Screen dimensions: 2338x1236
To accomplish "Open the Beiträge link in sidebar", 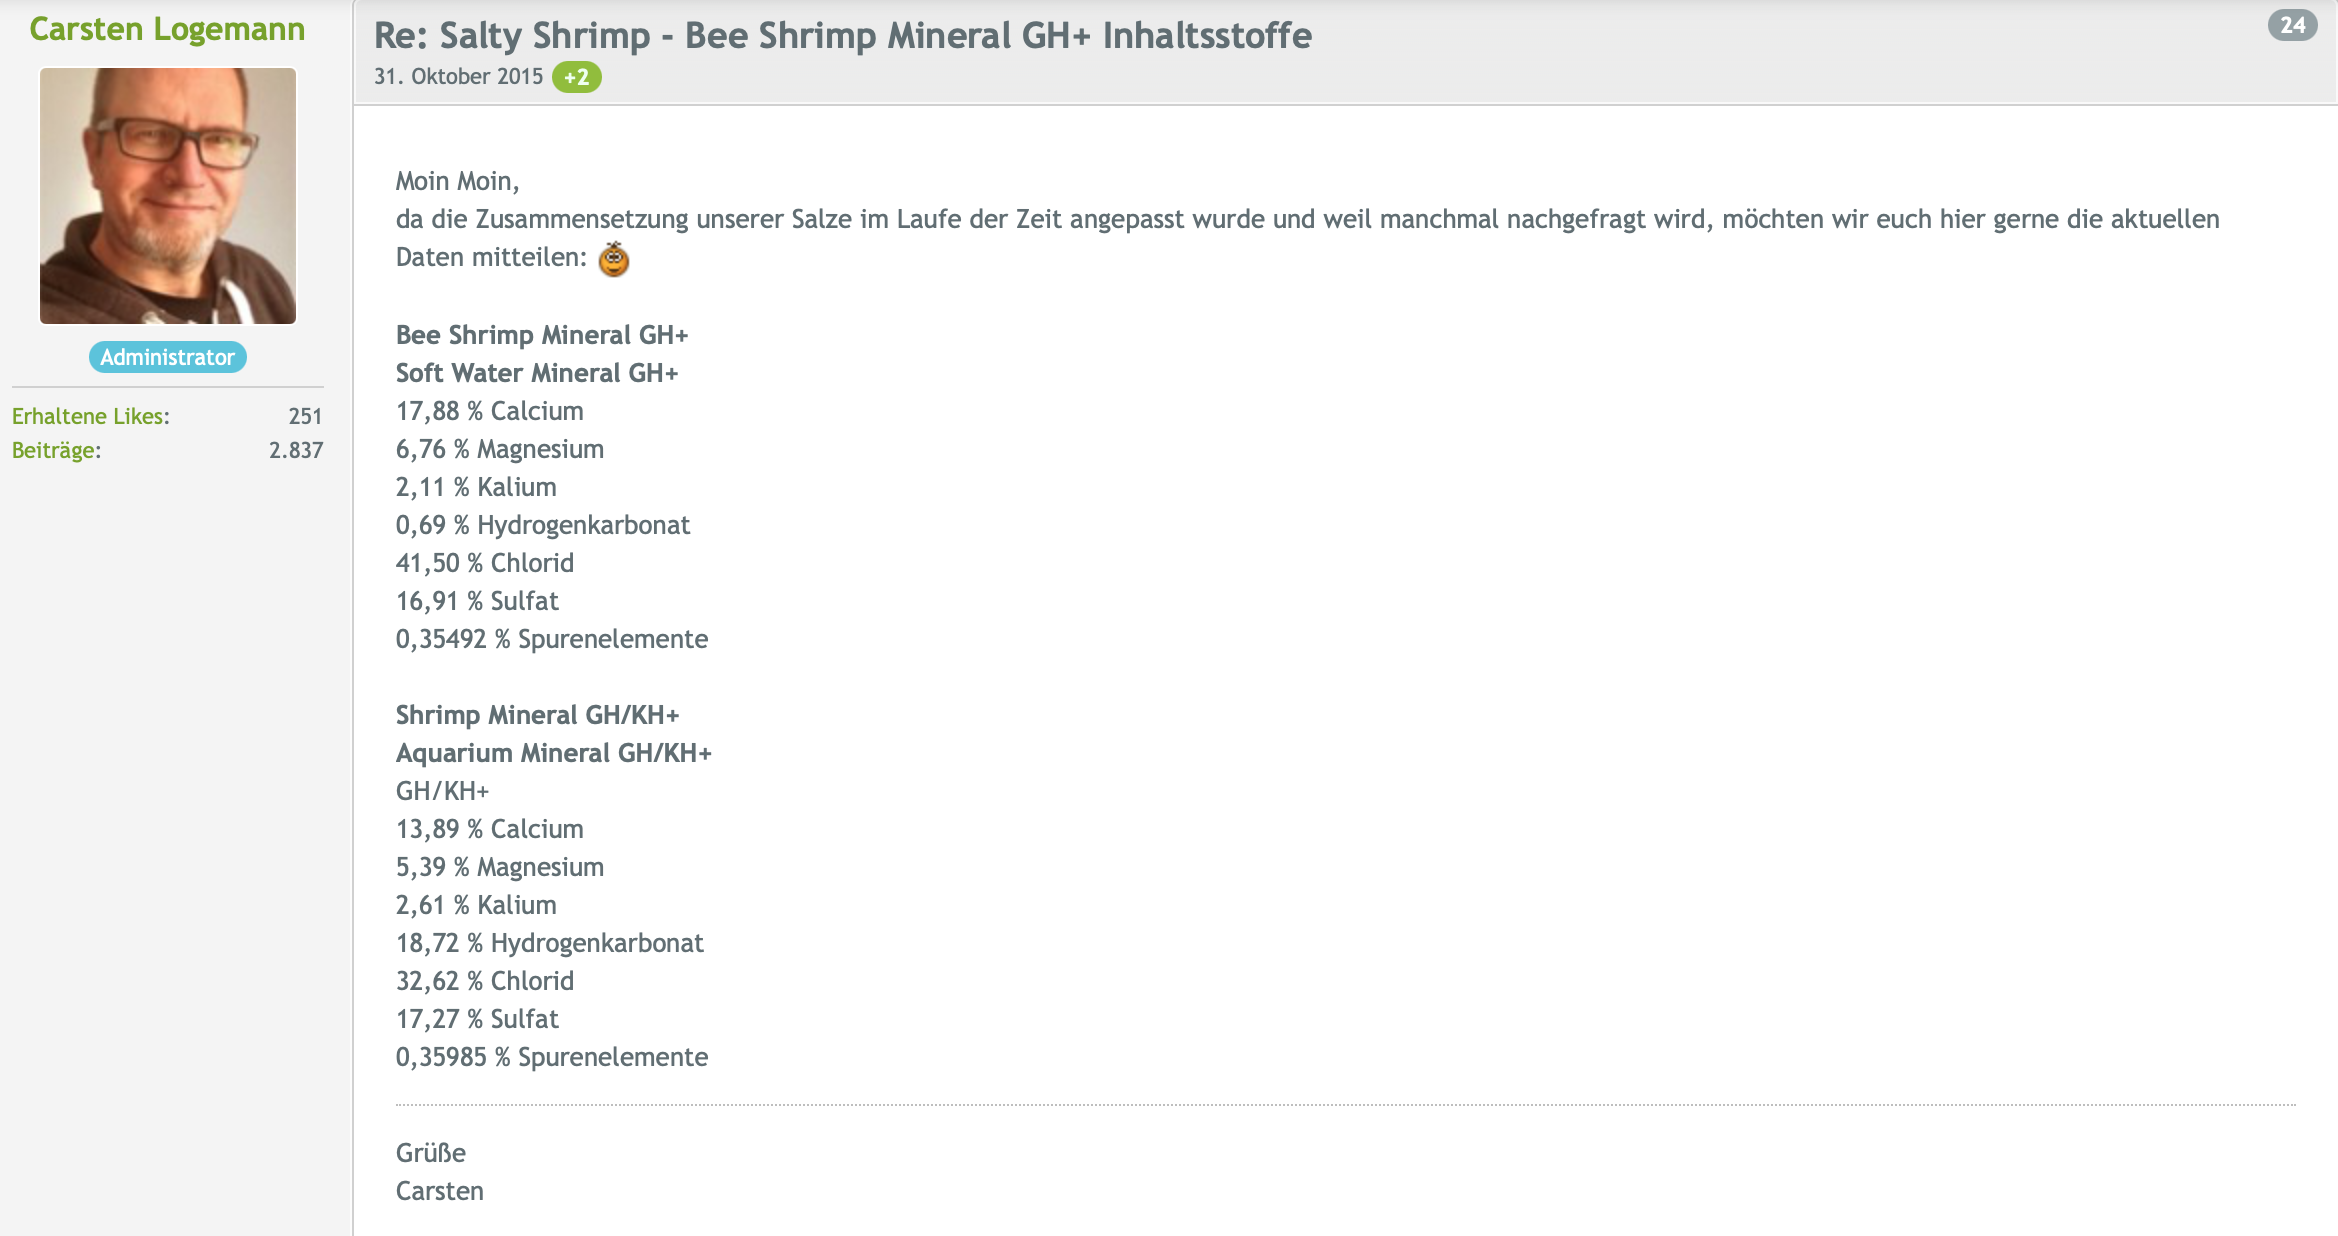I will tap(57, 450).
